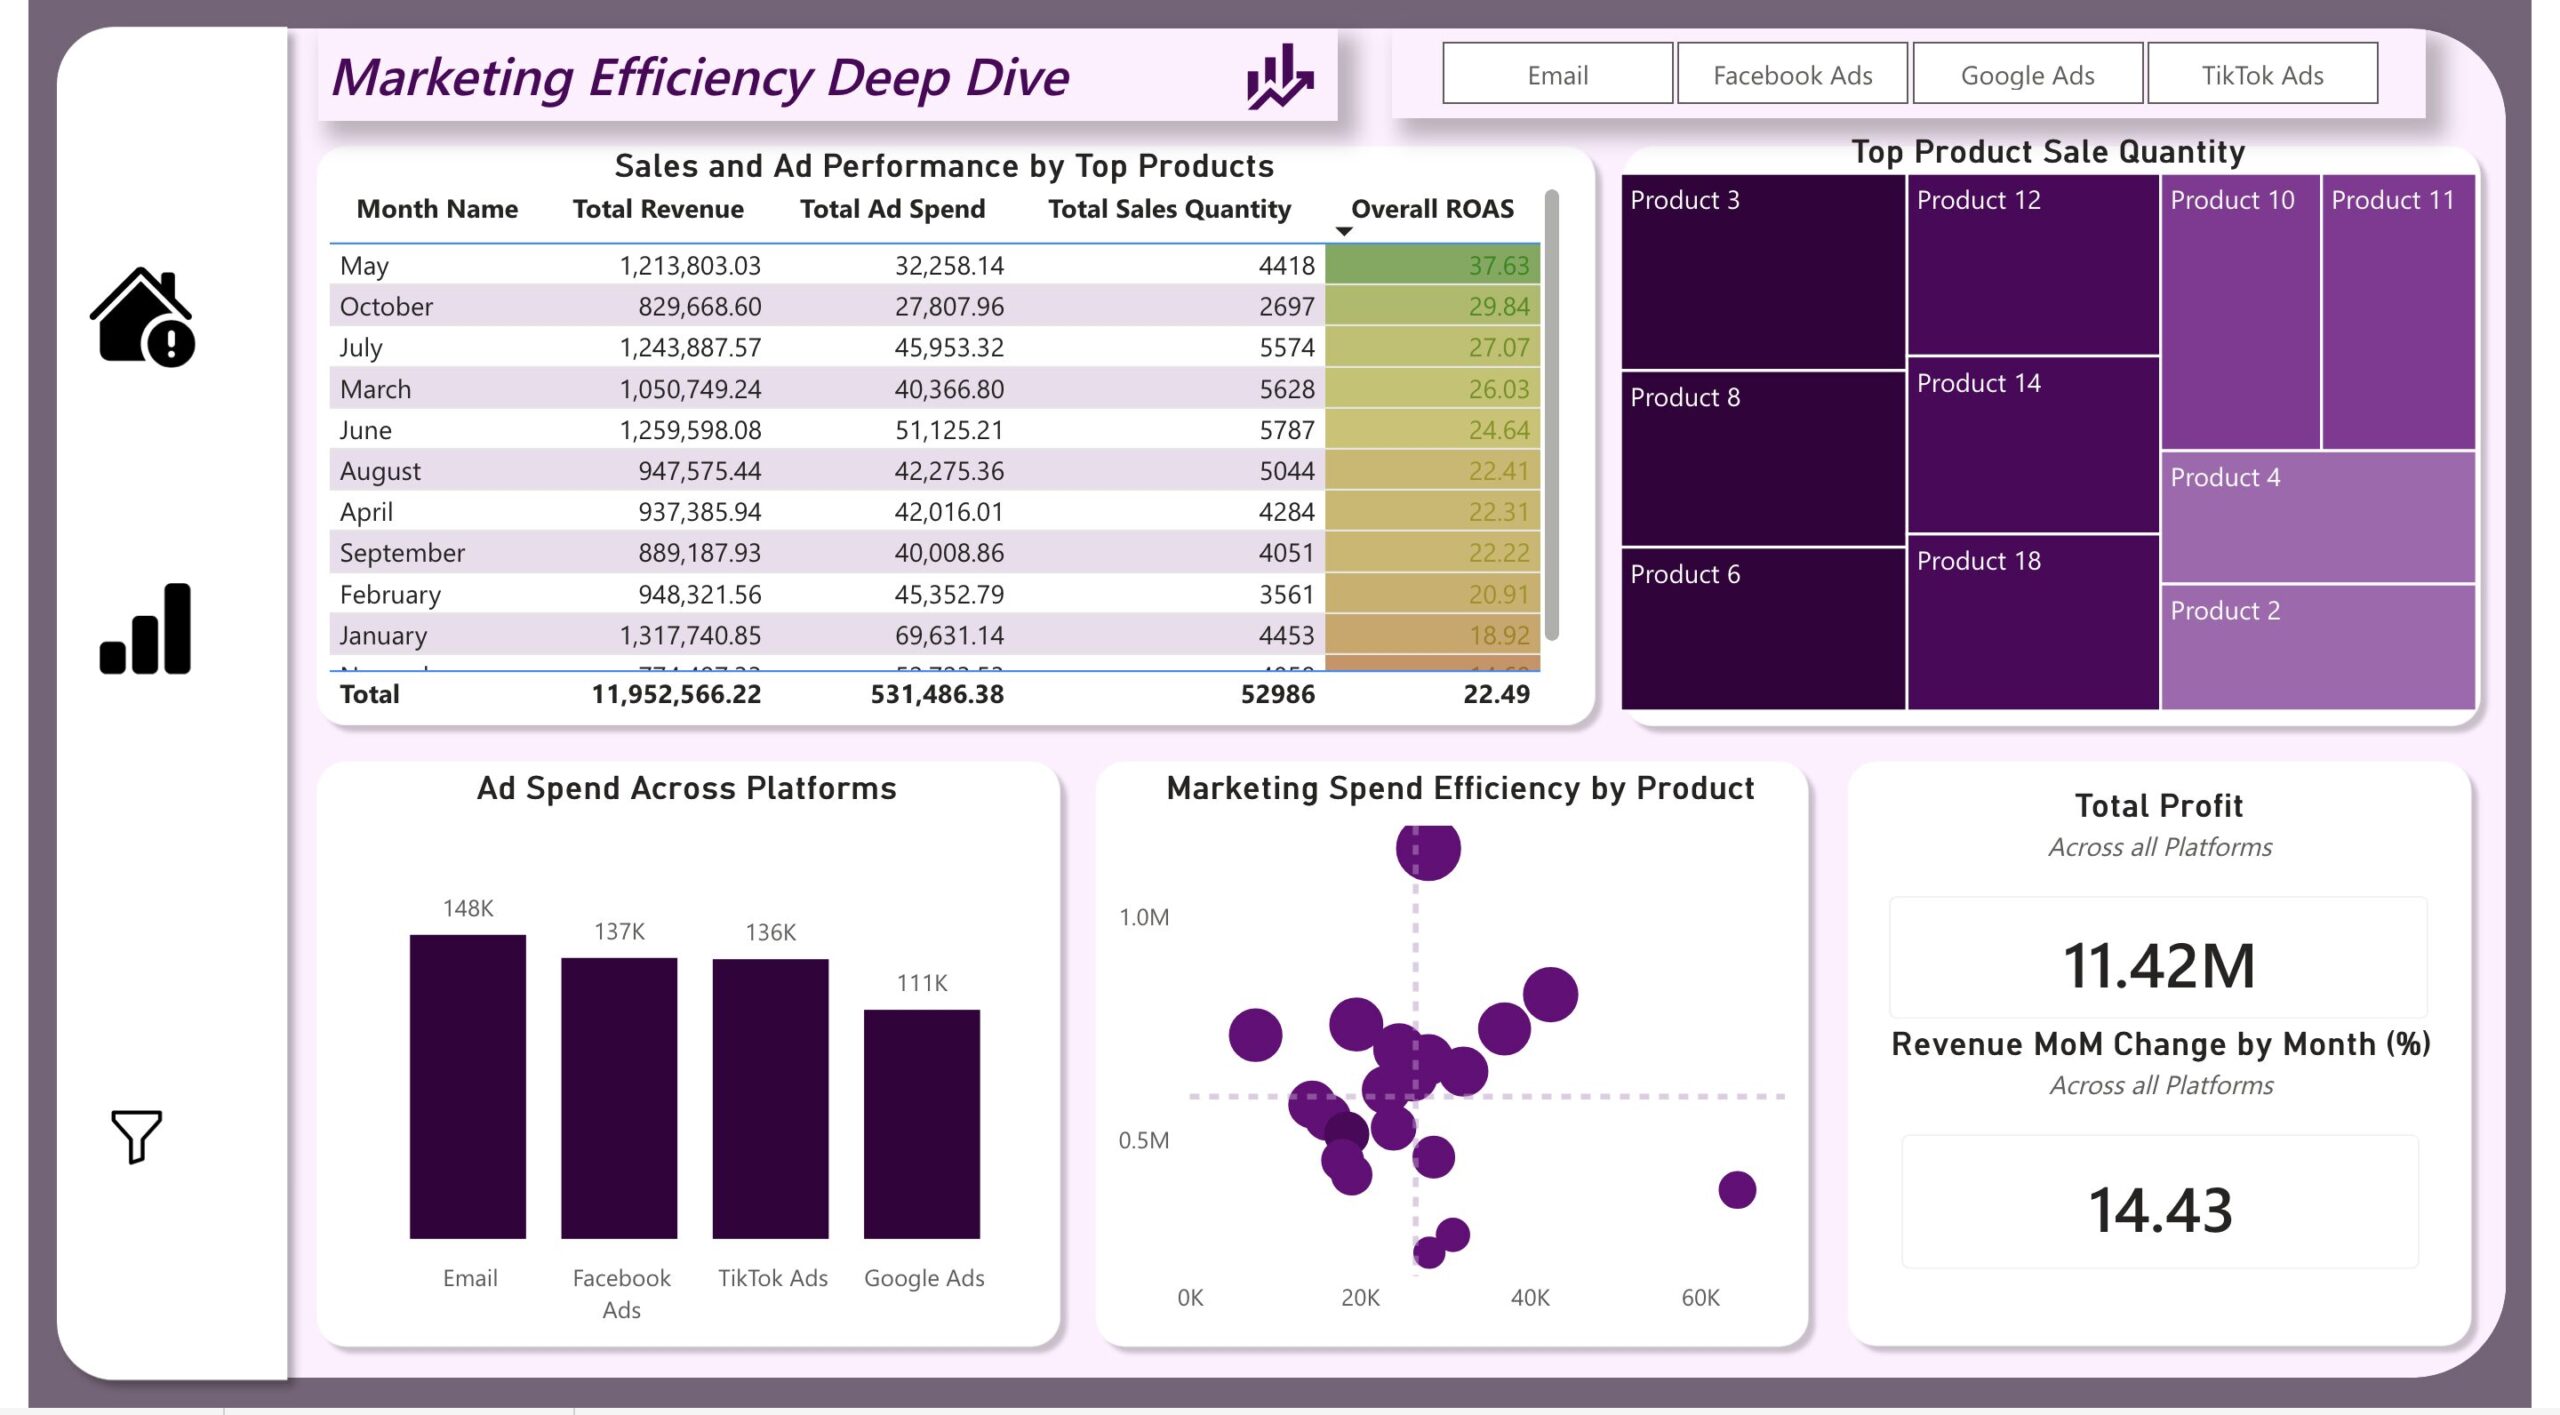Select the September month name cell
Viewport: 2560px width, 1415px height.
tap(402, 552)
